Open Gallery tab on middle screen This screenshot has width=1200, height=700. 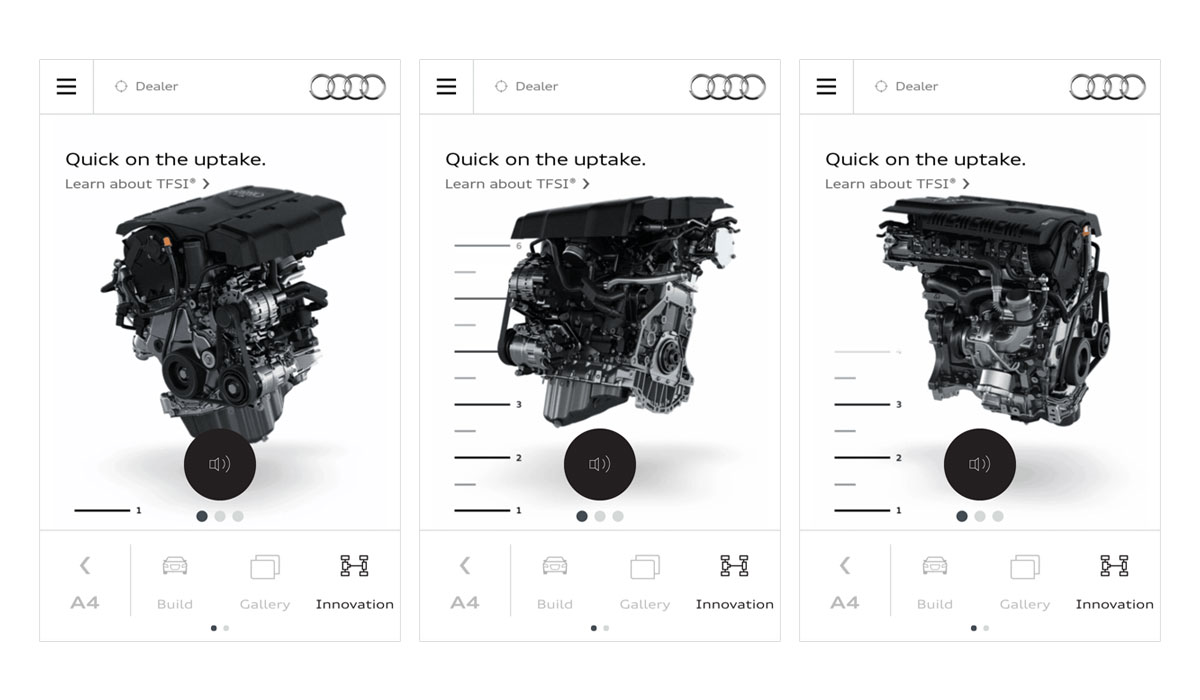645,582
